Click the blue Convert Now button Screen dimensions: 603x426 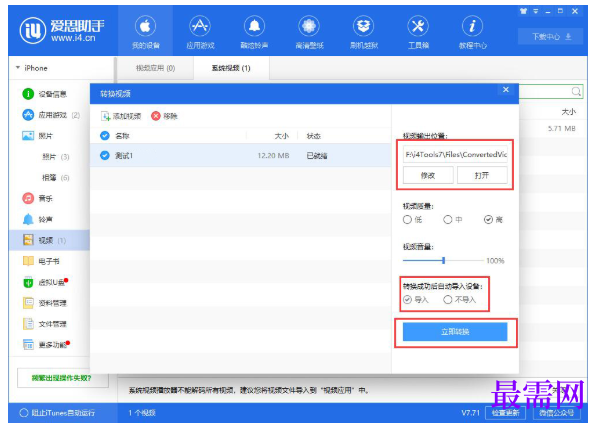click(455, 332)
